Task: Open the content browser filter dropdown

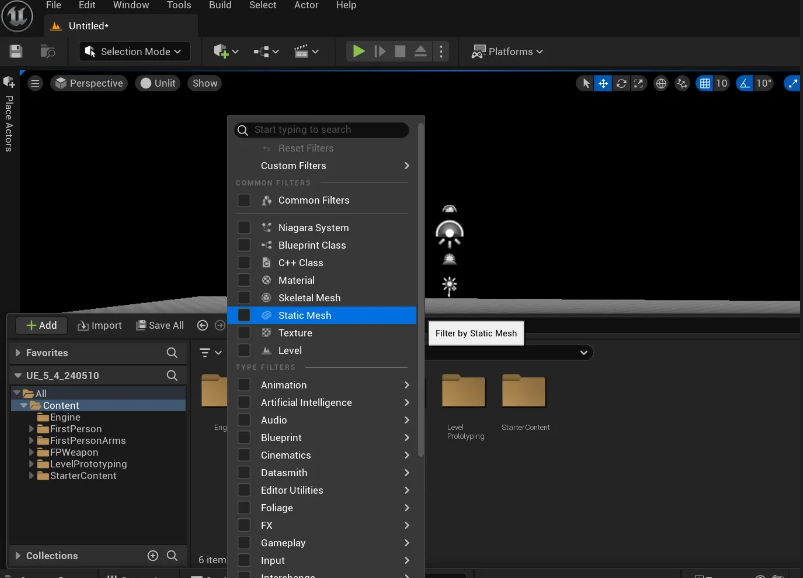Action: (210, 352)
